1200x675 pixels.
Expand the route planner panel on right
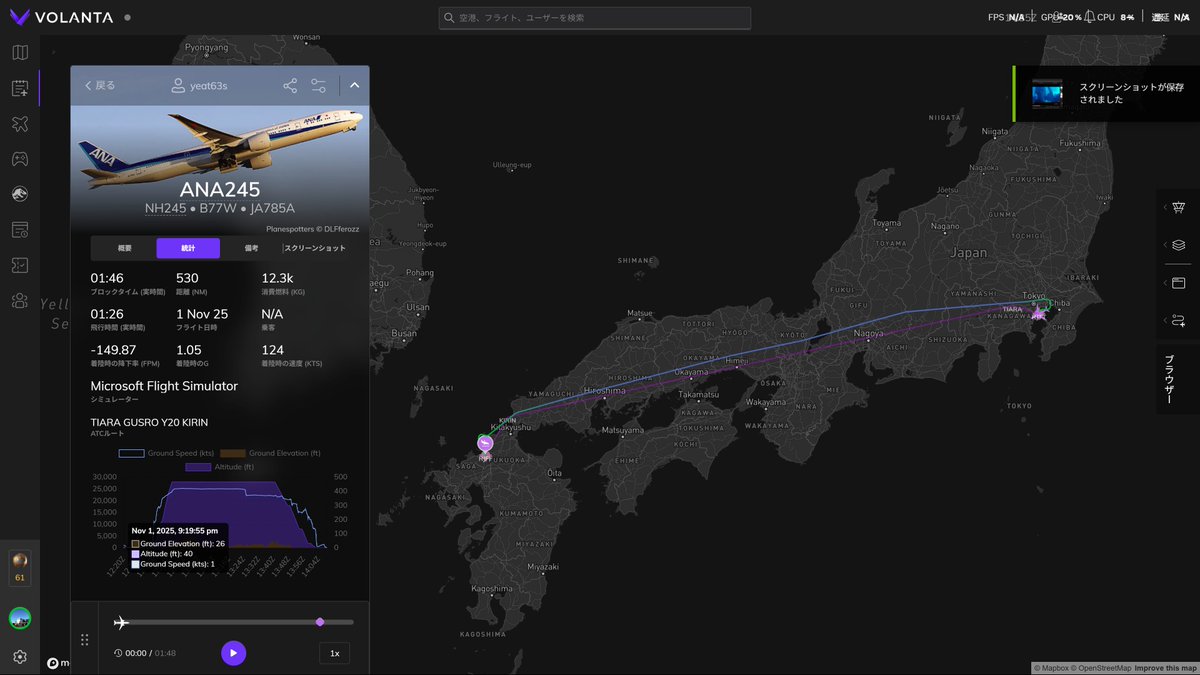click(1178, 320)
